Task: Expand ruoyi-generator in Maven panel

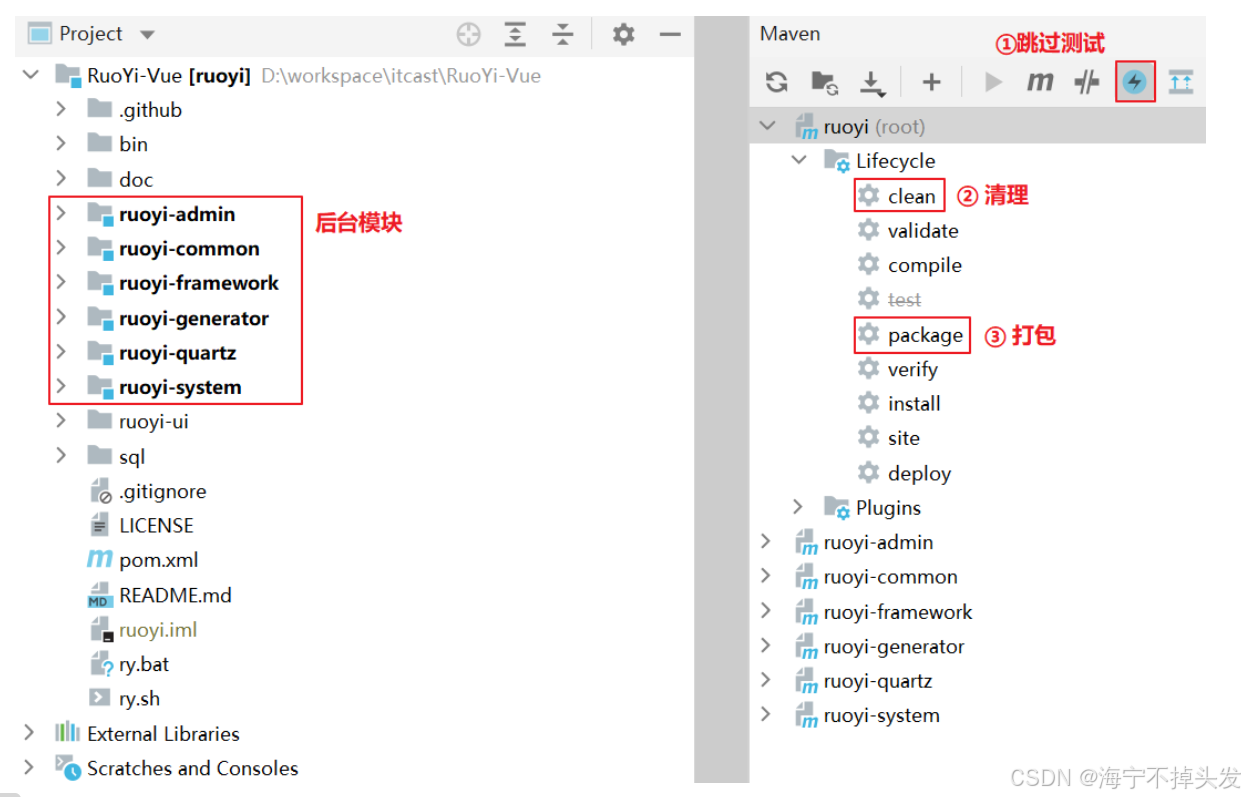Action: tap(767, 646)
